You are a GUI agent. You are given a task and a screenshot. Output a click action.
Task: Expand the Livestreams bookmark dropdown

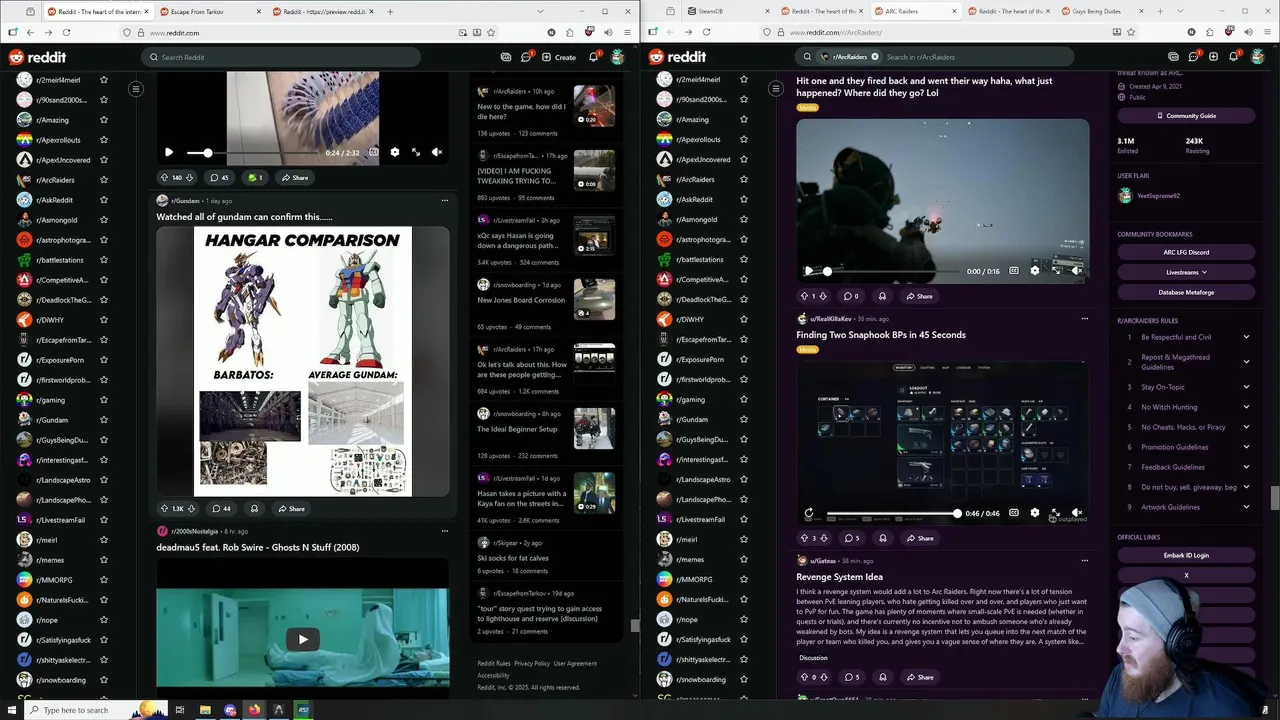click(1186, 272)
